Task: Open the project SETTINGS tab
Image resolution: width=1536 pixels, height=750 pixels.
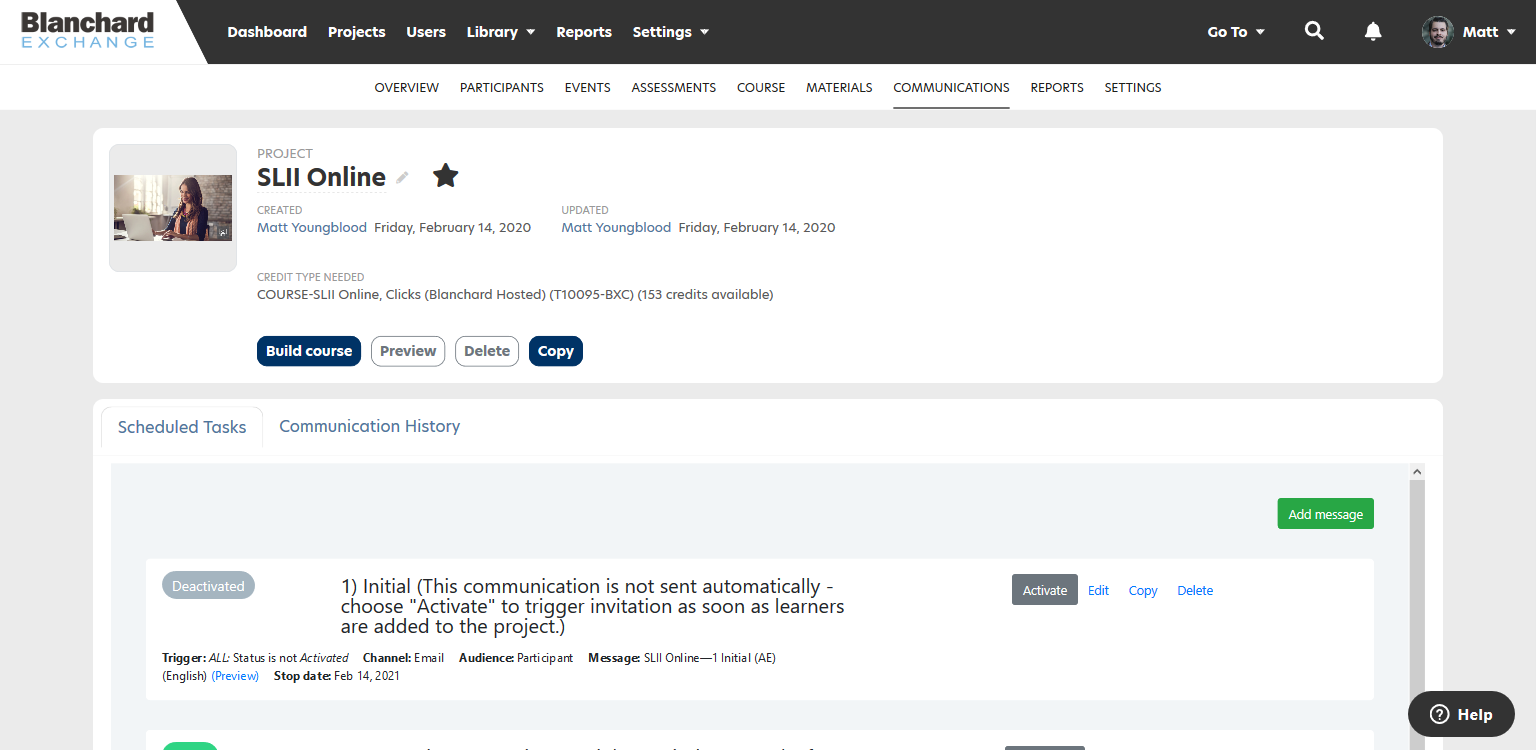Action: 1133,88
